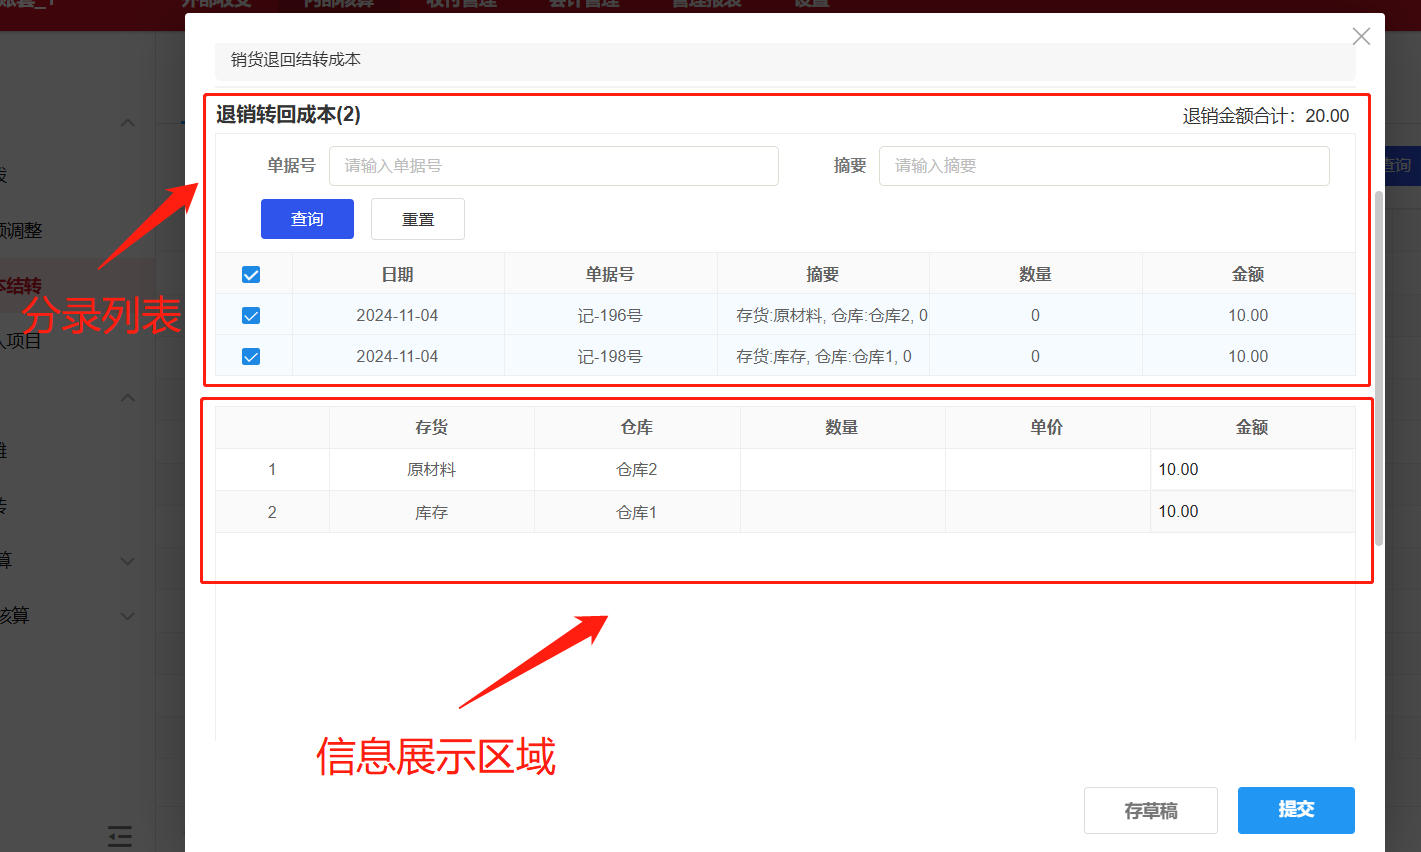Open the 设置 menu
The width and height of the screenshot is (1421, 852).
pyautogui.click(x=810, y=4)
